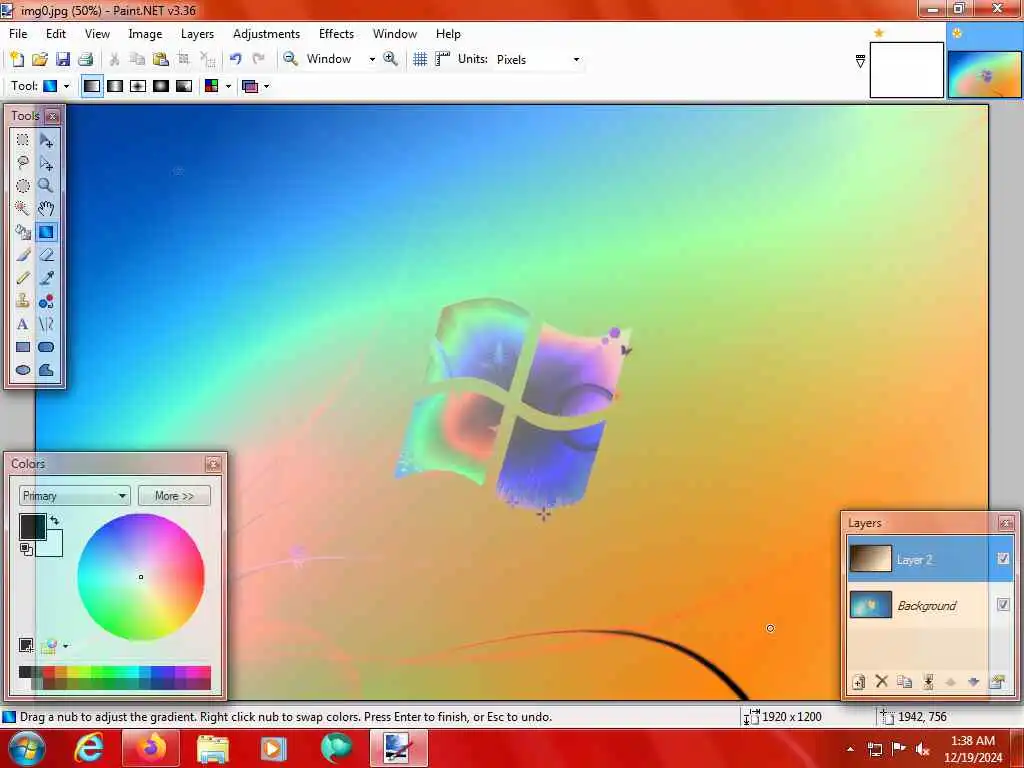Paste from clipboard toolbar icon
The image size is (1024, 768).
160,59
